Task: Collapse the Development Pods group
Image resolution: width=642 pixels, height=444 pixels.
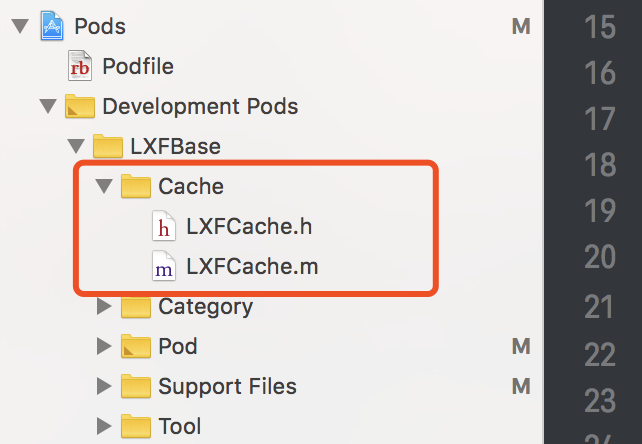Action: point(48,106)
